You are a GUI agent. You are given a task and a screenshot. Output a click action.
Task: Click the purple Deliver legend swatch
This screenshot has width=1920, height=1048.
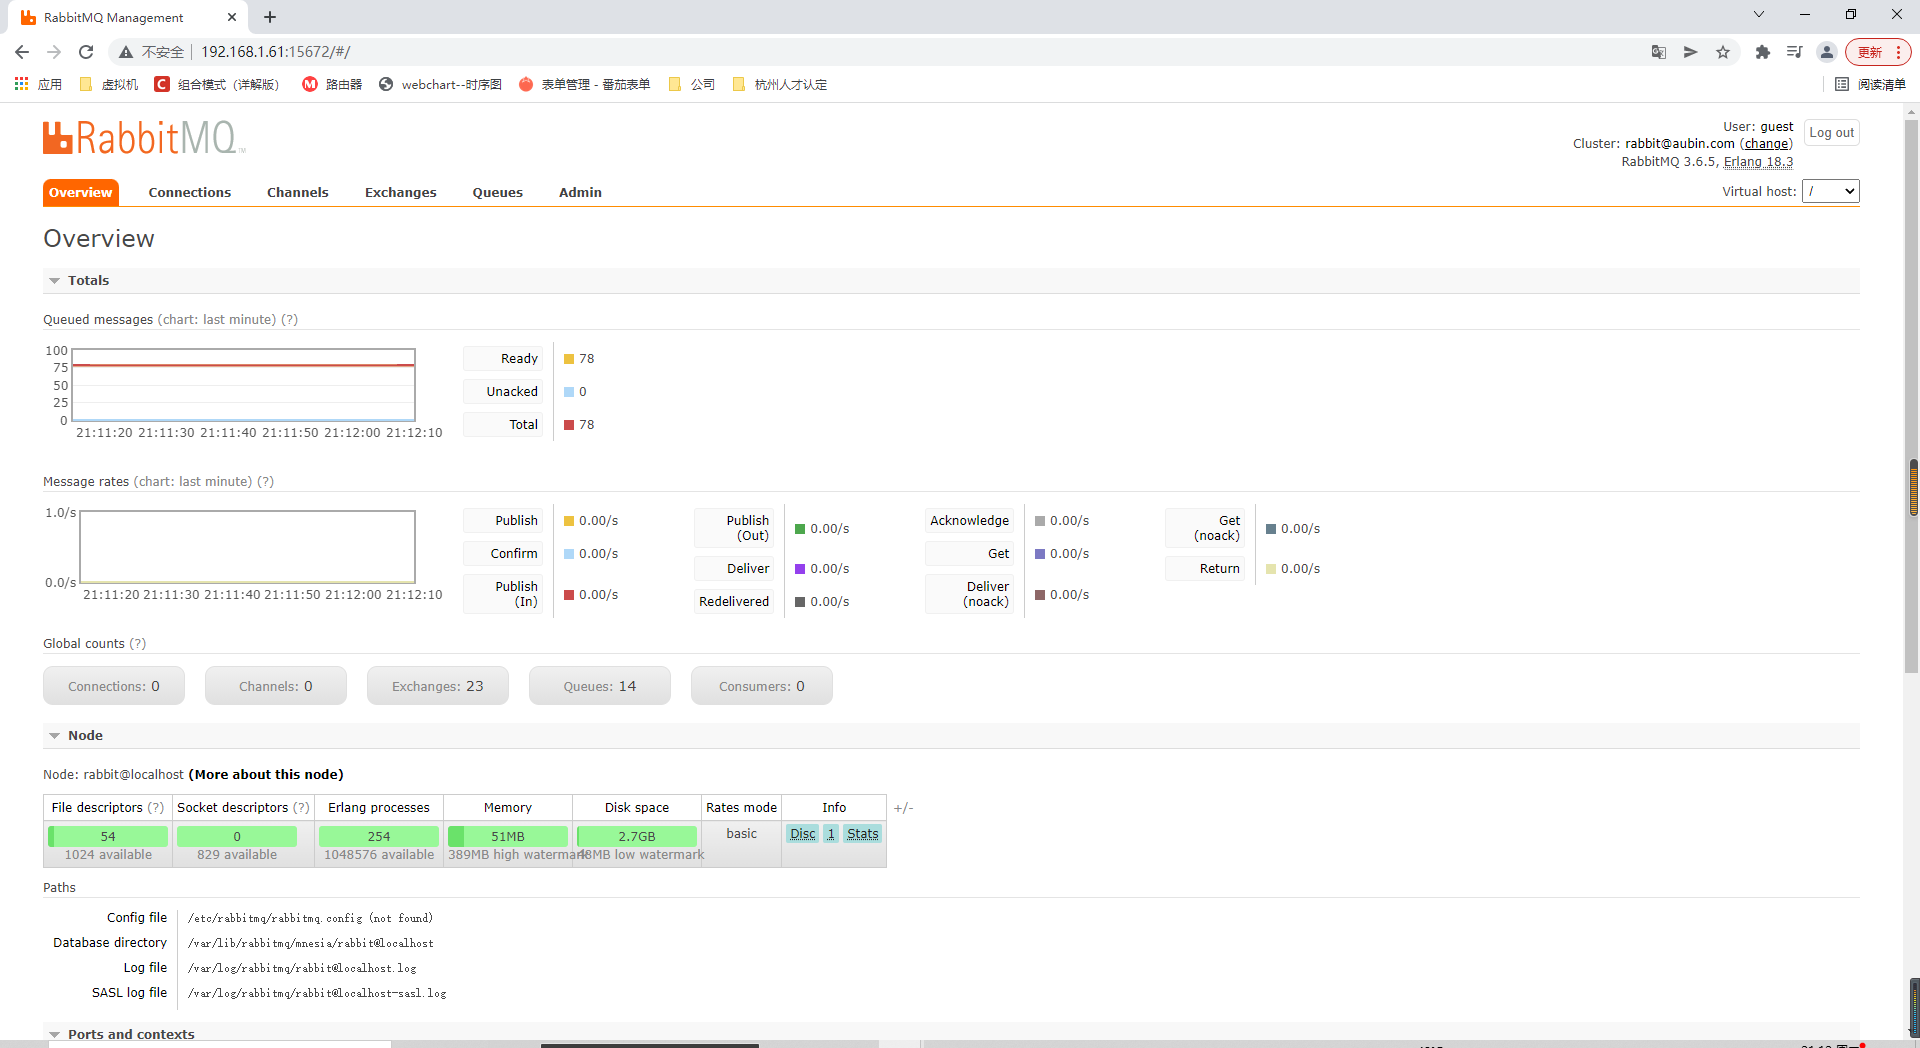click(x=800, y=569)
